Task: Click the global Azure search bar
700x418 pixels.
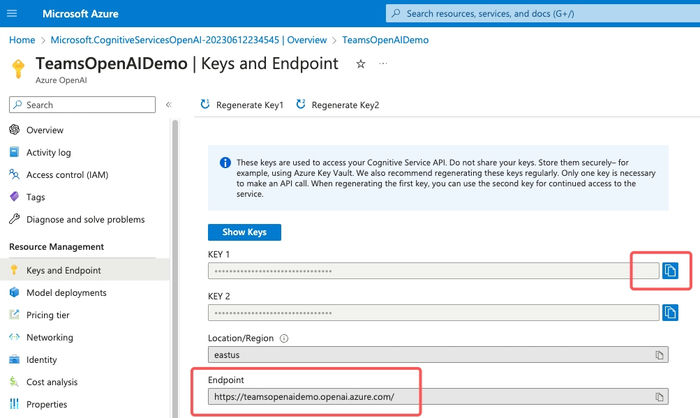Action: [x=540, y=13]
